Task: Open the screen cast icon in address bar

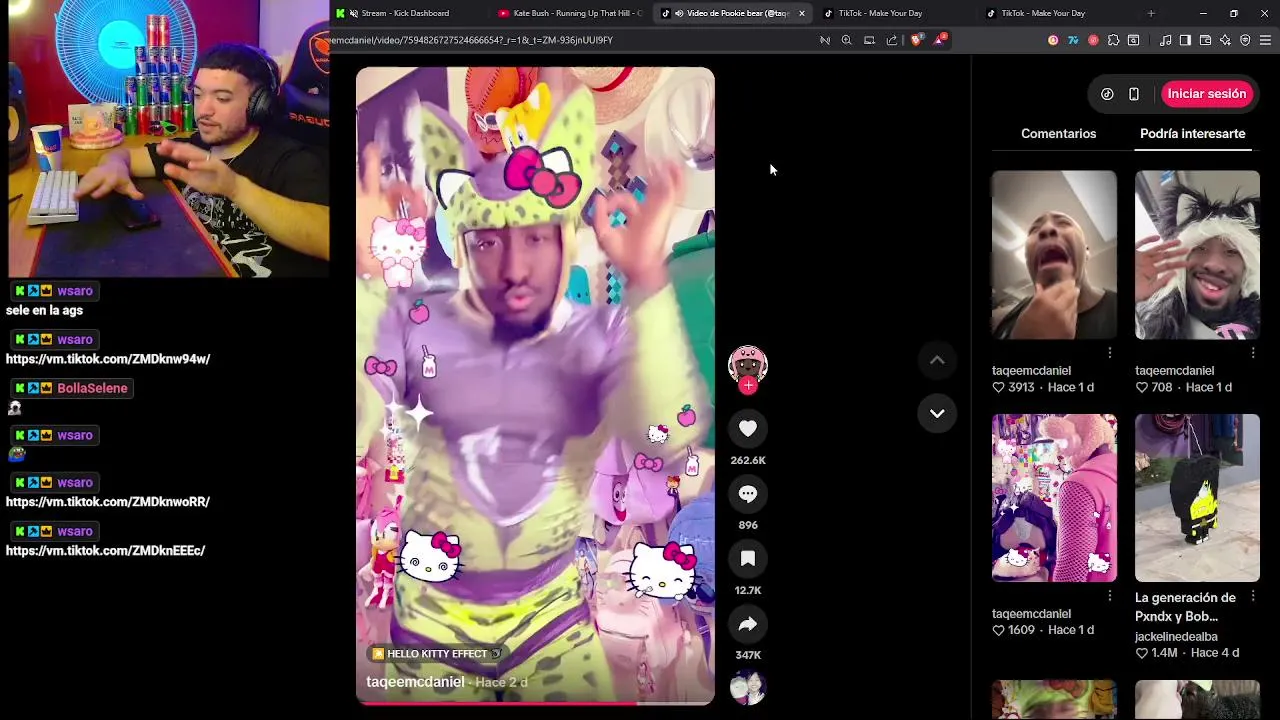Action: [x=869, y=40]
